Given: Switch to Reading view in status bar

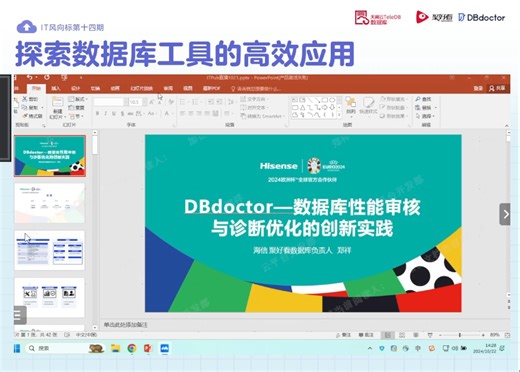Looking at the screenshot, I should (416, 335).
